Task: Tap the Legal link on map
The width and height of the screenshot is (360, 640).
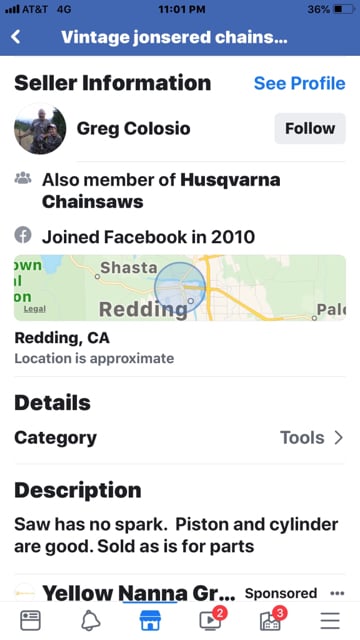Action: (x=35, y=309)
